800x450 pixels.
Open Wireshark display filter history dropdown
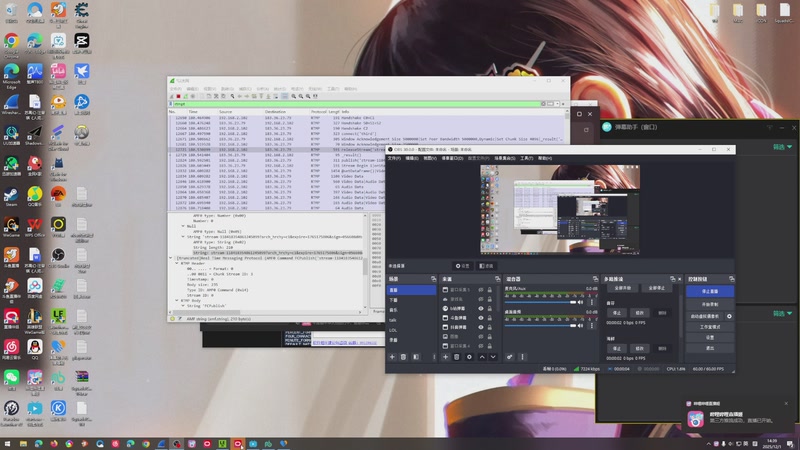click(x=557, y=104)
